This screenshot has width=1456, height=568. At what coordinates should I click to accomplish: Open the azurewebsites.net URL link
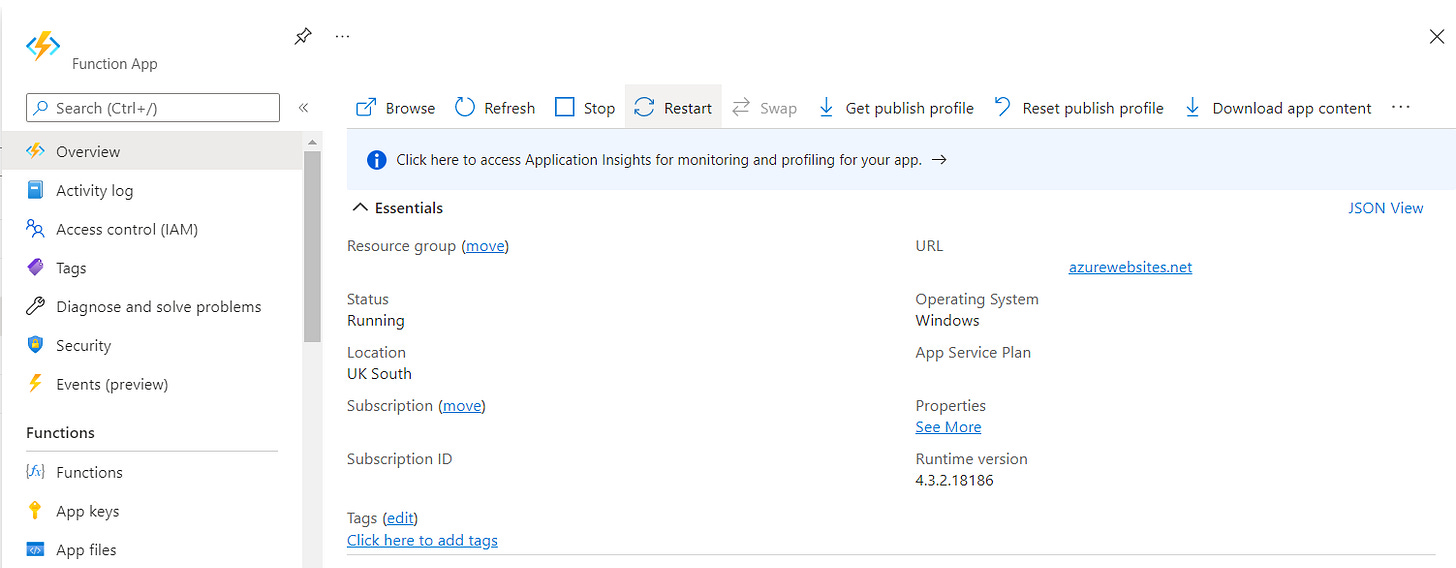[x=1130, y=267]
